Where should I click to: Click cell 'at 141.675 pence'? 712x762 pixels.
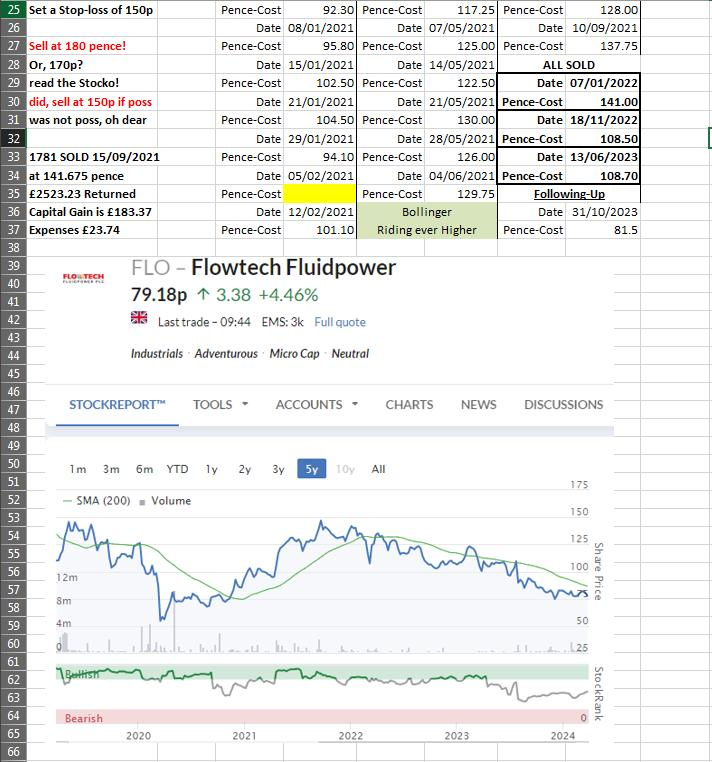pyautogui.click(x=92, y=176)
